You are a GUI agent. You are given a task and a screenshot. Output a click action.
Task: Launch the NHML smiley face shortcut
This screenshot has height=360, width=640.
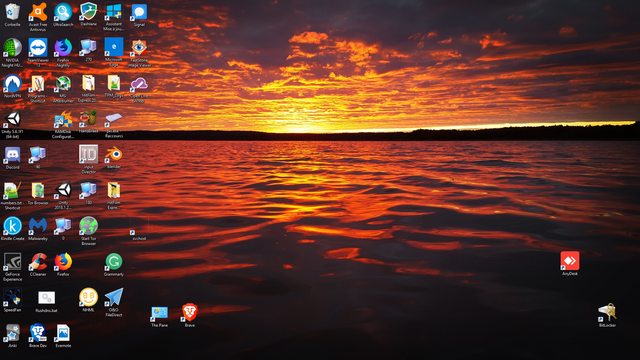[x=88, y=298]
